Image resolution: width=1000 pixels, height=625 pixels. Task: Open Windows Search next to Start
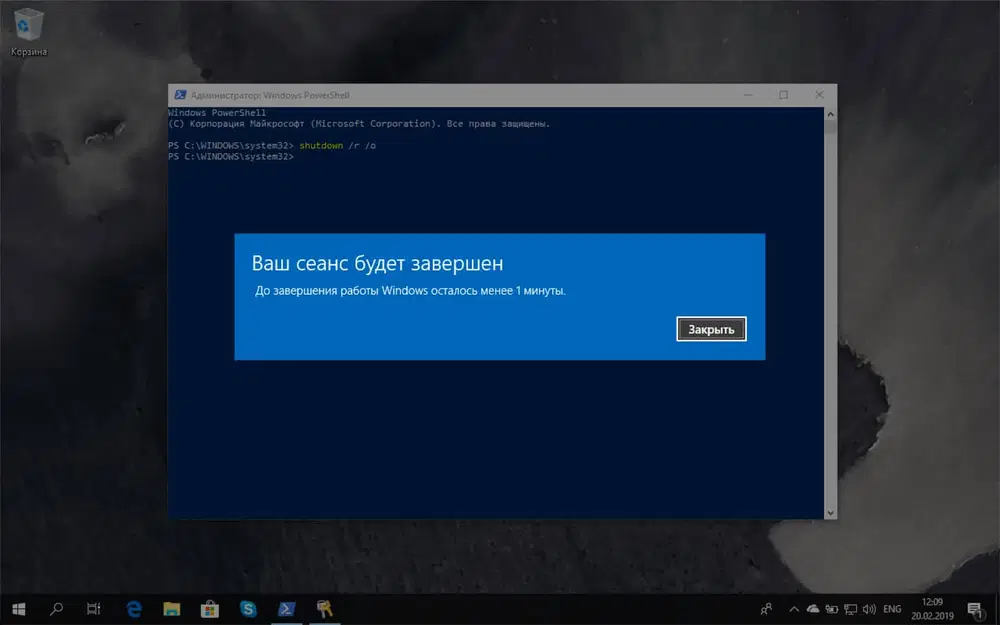coord(57,607)
